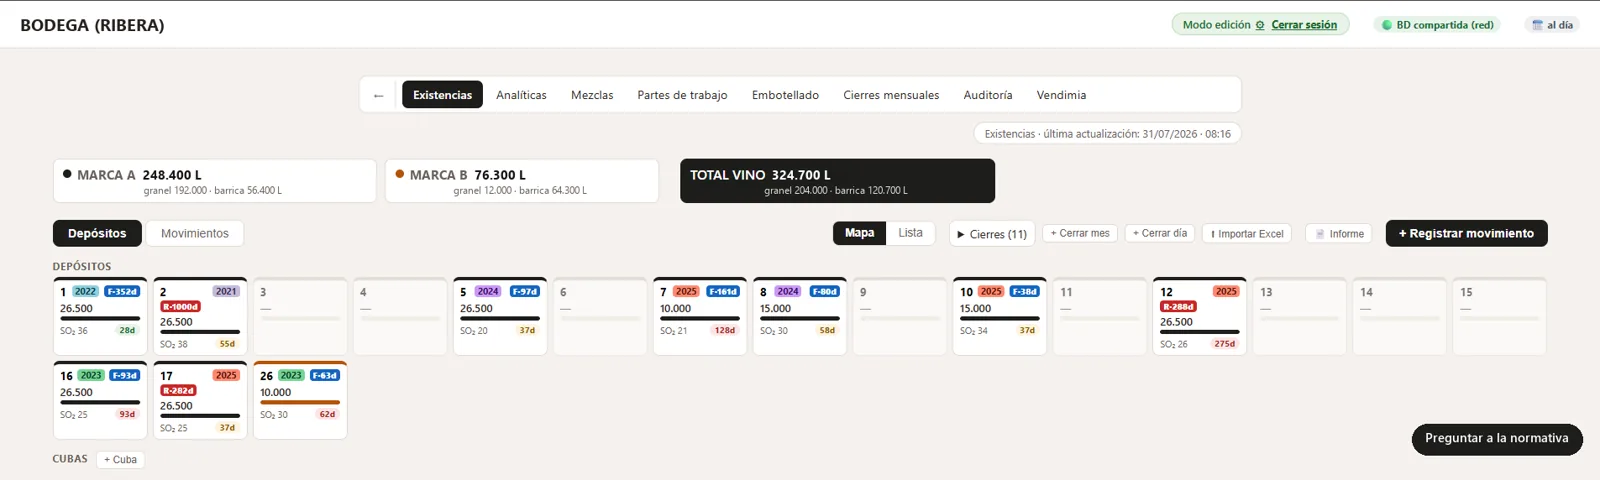Open the TOTAL VINO 324.700 L card
1600x480 pixels.
[837, 181]
